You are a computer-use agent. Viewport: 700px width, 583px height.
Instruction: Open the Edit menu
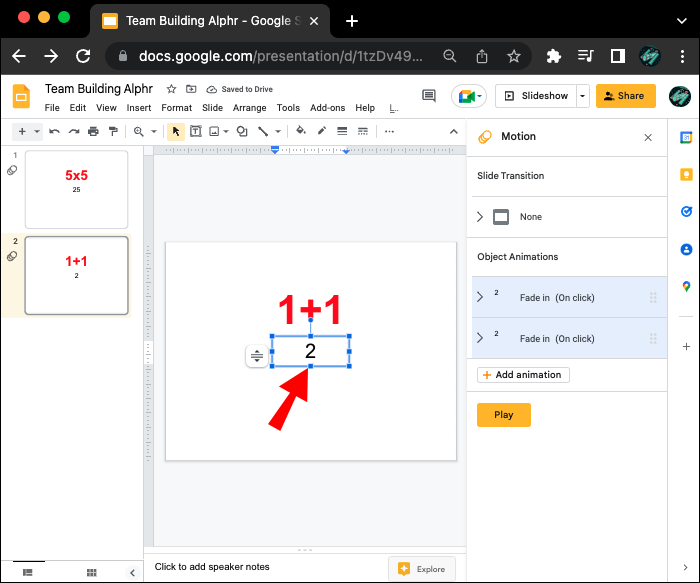78,108
